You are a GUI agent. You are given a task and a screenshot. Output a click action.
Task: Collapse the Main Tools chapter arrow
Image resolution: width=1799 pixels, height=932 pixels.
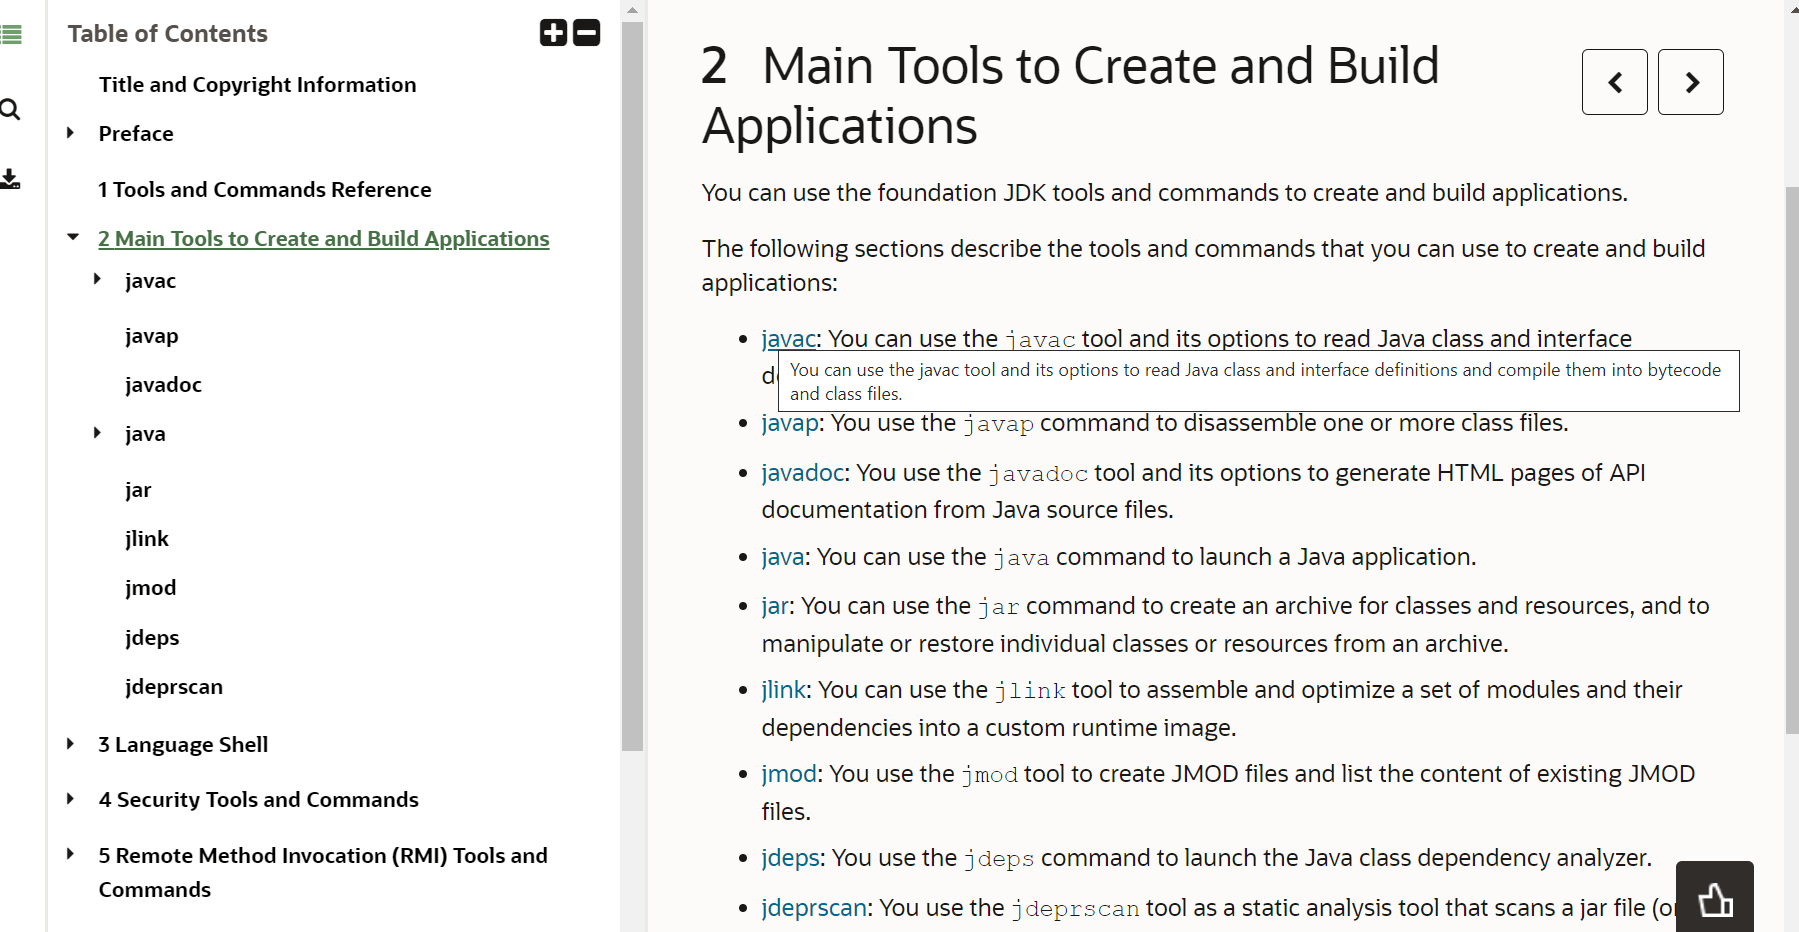72,238
